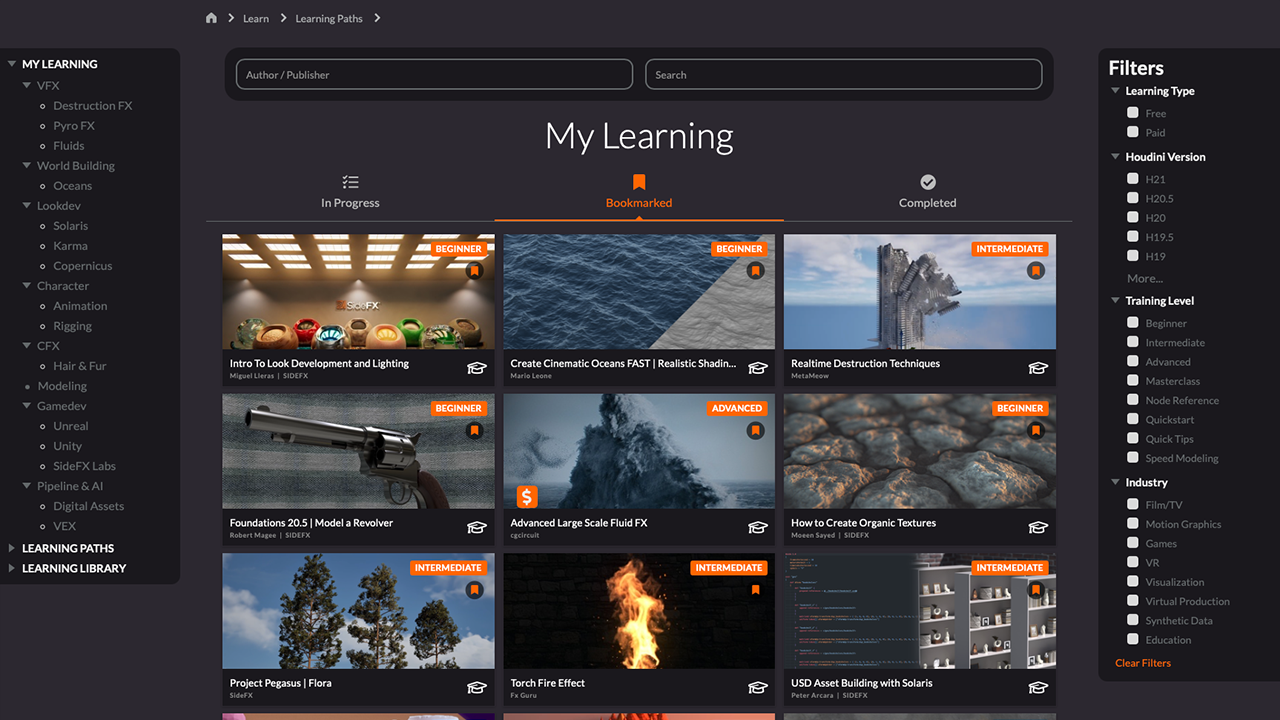Enable the Free learning type checkbox
Image resolution: width=1280 pixels, height=720 pixels.
[x=1133, y=113]
